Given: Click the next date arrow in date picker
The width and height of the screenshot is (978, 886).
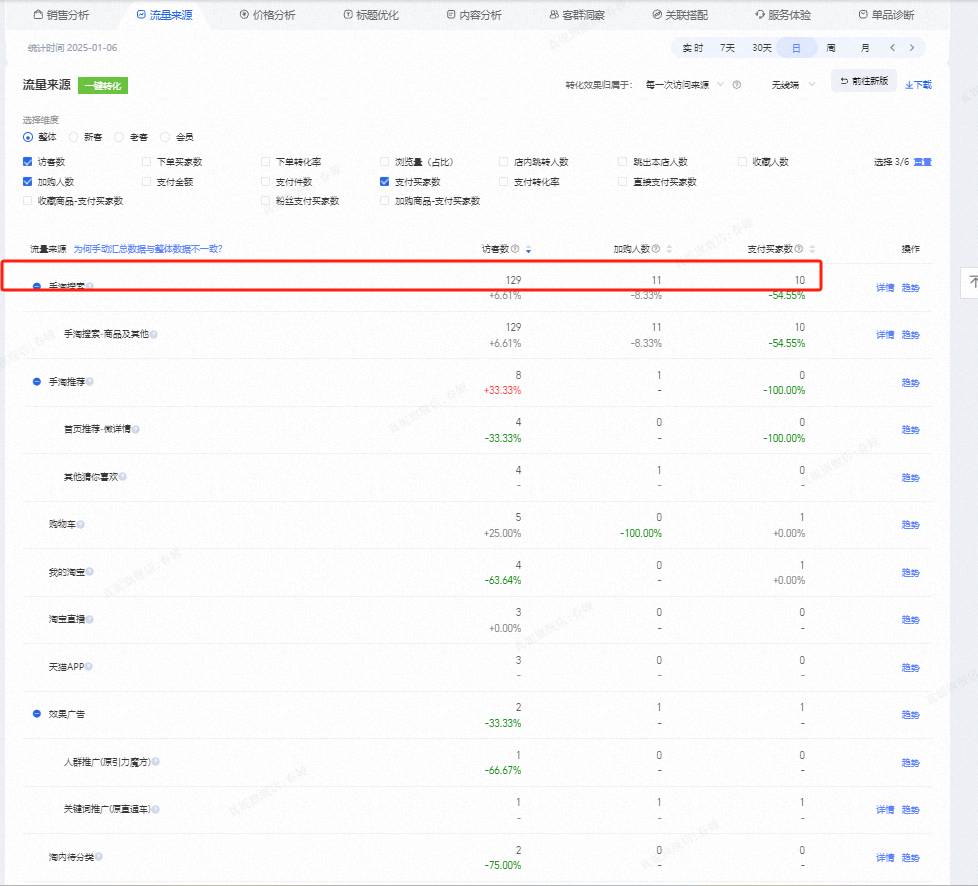Looking at the screenshot, I should [911, 48].
